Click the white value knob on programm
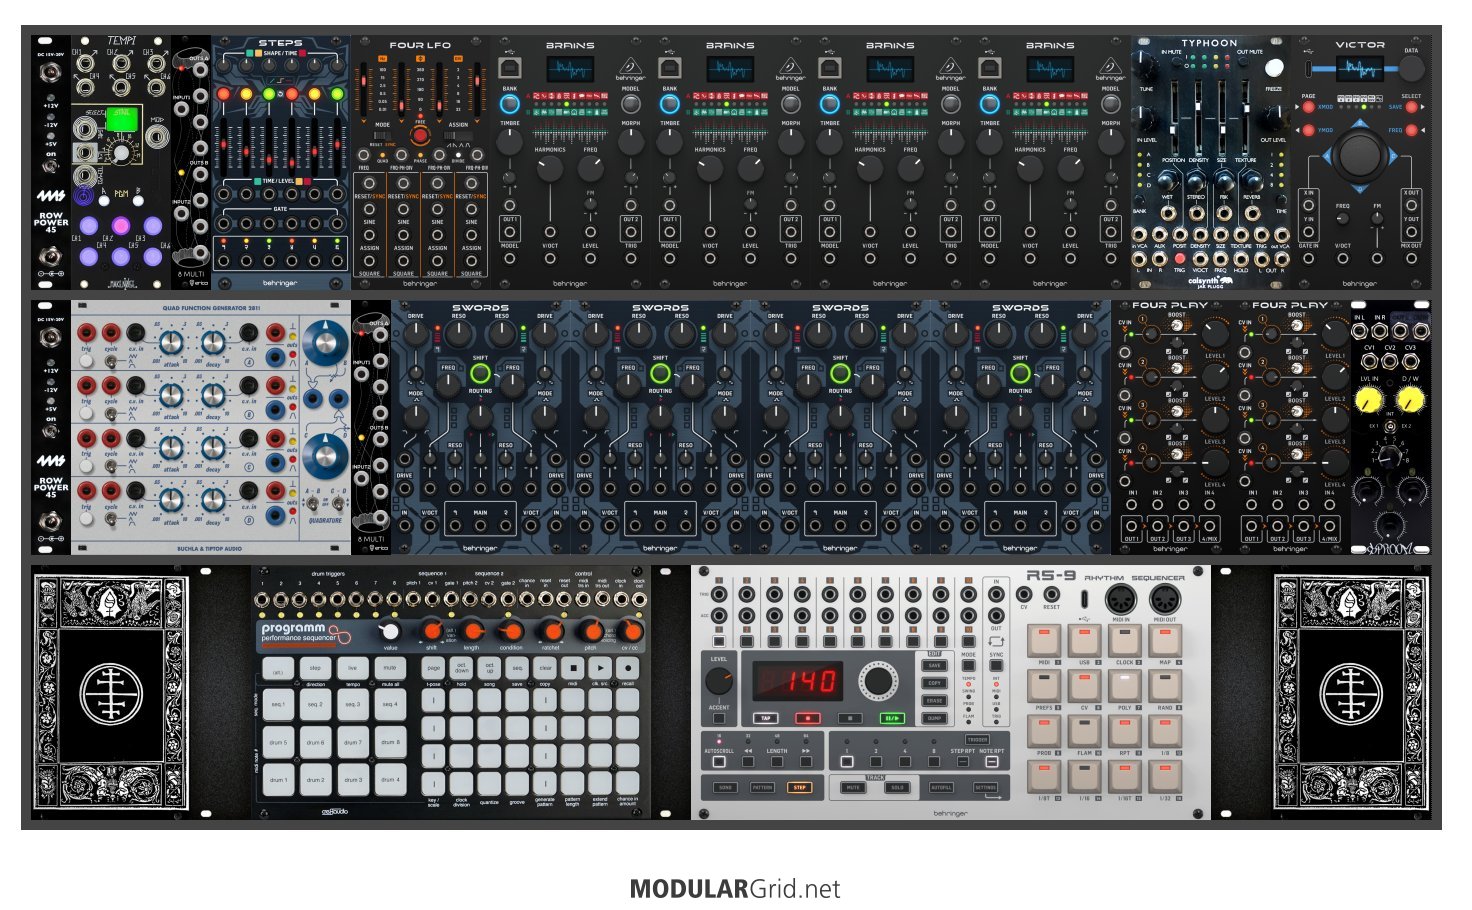Screen dimensions: 1472x910 click(x=390, y=630)
